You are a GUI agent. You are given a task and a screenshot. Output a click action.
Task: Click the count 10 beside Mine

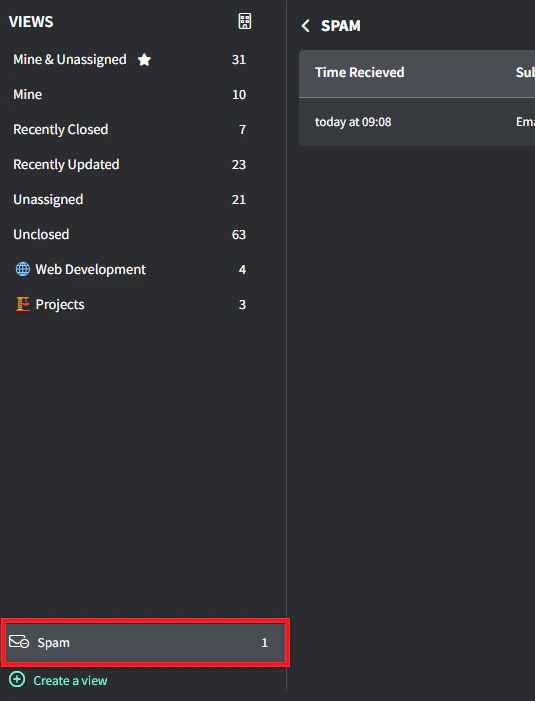tap(239, 94)
